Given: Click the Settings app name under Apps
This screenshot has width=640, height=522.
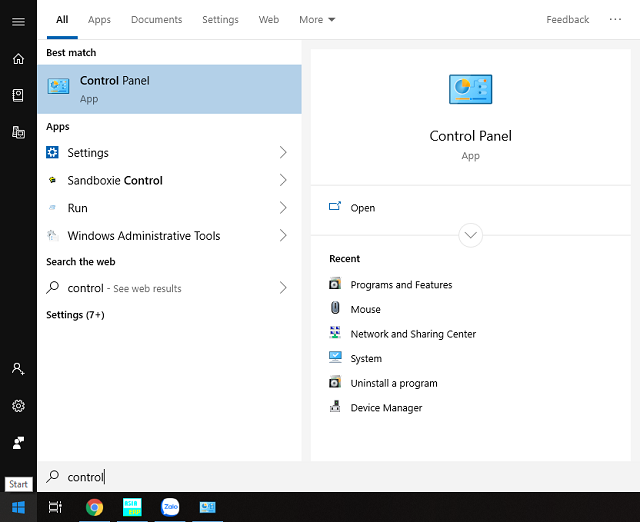Looking at the screenshot, I should 88,153.
